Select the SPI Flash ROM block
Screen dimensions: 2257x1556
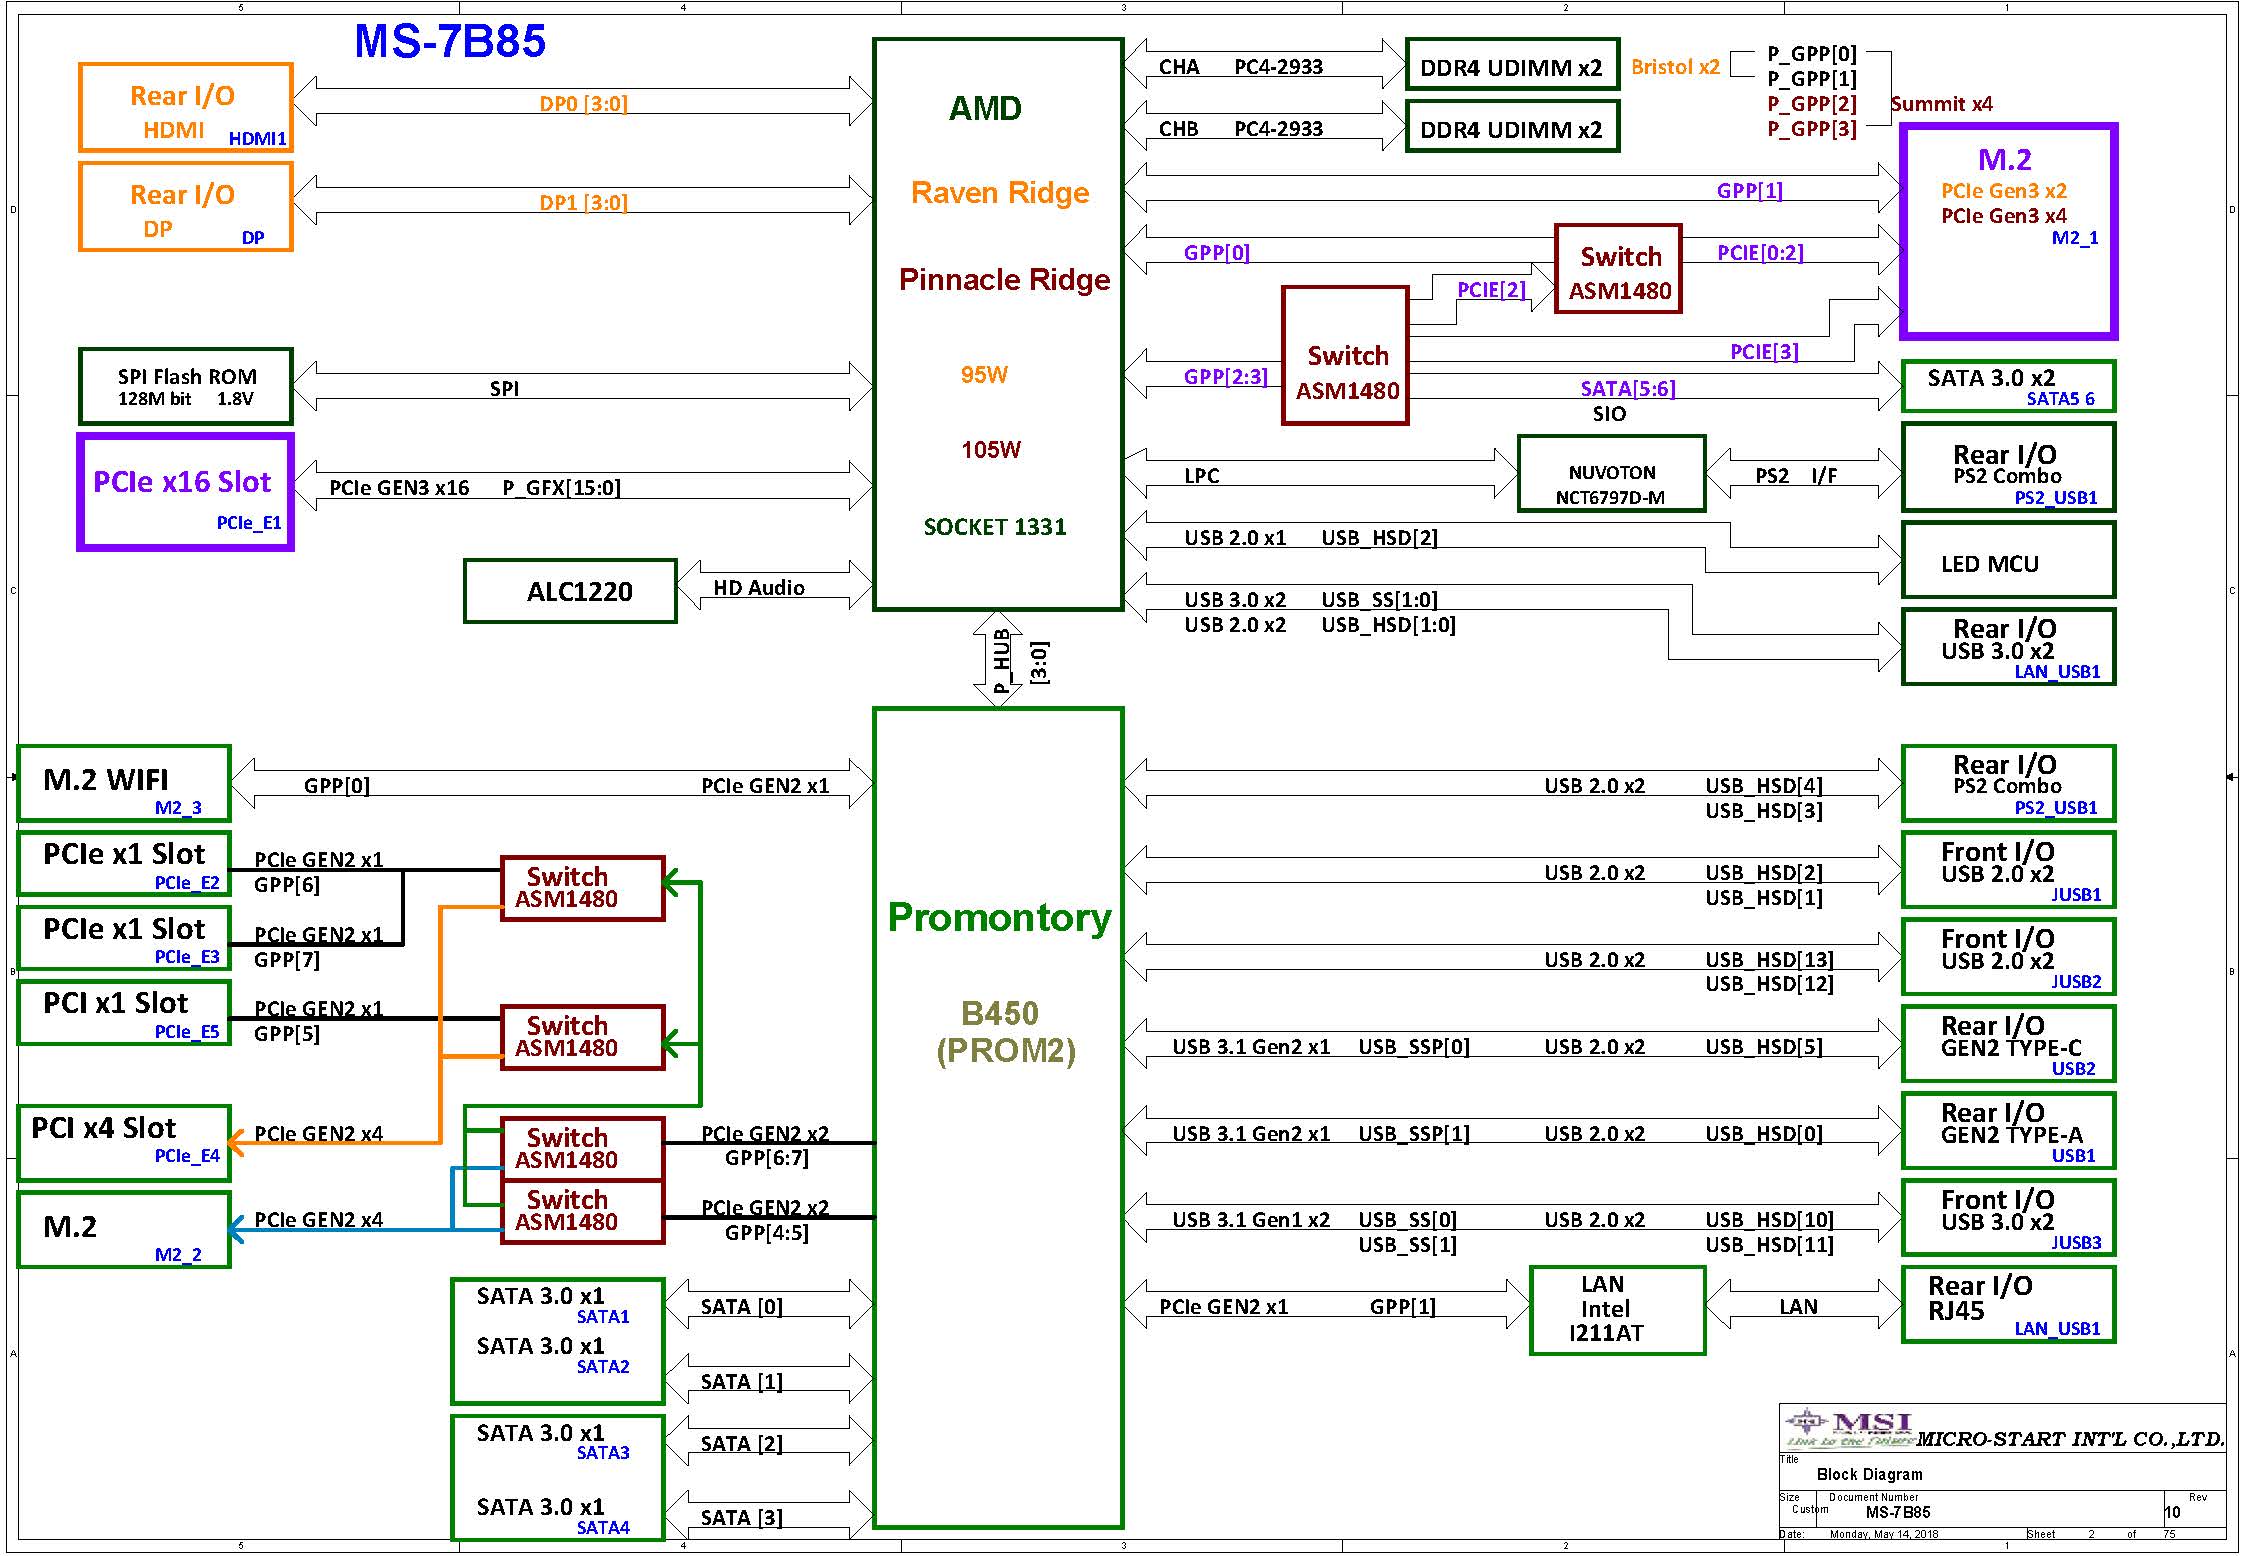186,386
